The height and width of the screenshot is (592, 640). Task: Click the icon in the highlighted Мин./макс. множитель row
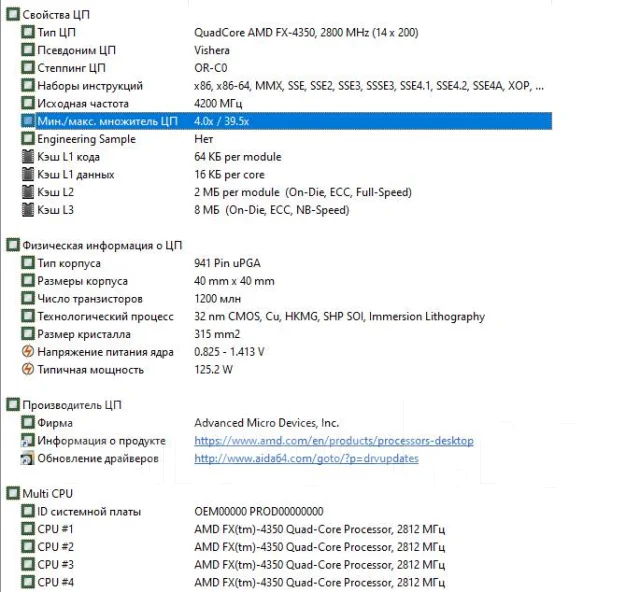coord(28,121)
